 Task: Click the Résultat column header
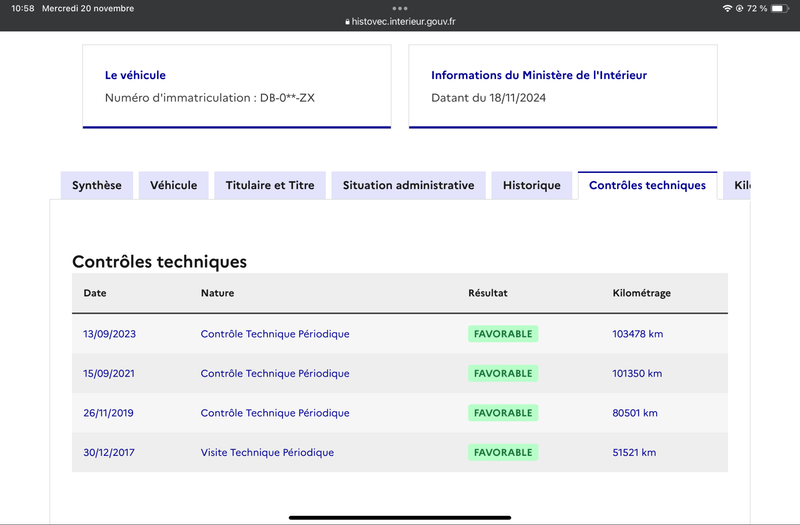pyautogui.click(x=488, y=293)
